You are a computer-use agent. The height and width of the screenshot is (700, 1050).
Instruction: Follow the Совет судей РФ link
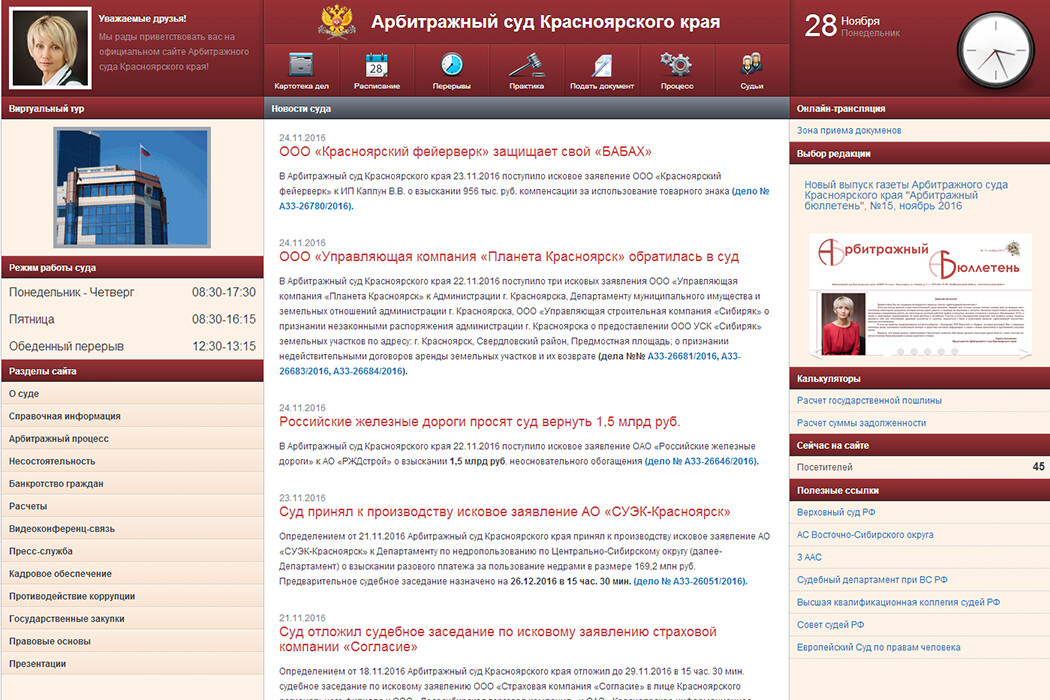830,625
